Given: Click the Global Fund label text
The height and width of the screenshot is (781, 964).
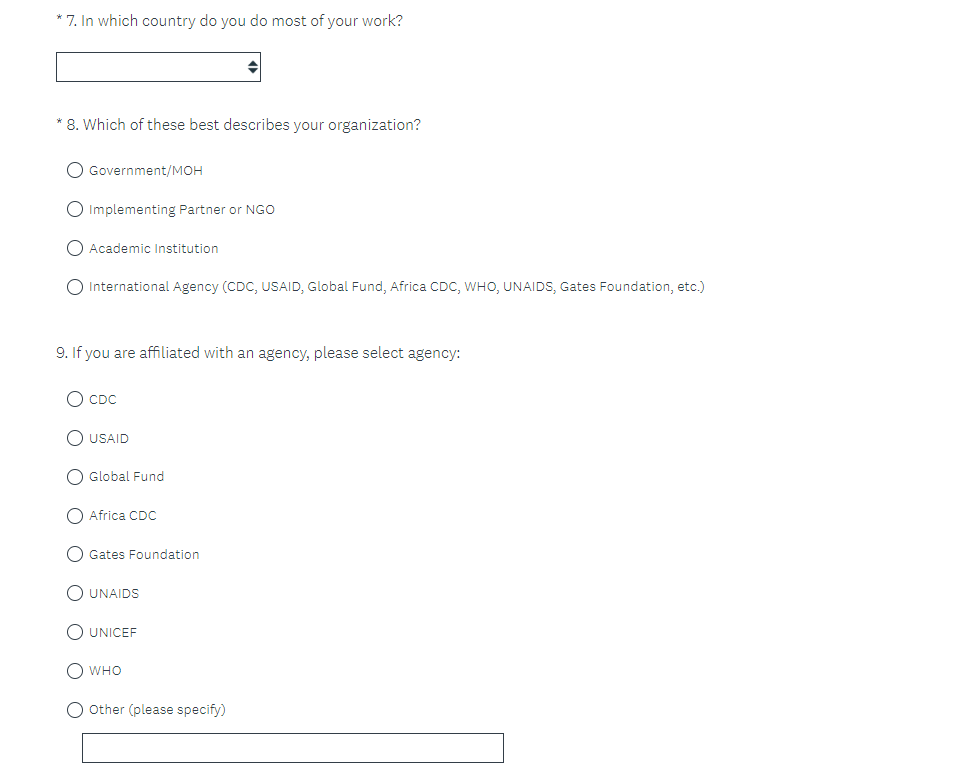Looking at the screenshot, I should pos(126,477).
